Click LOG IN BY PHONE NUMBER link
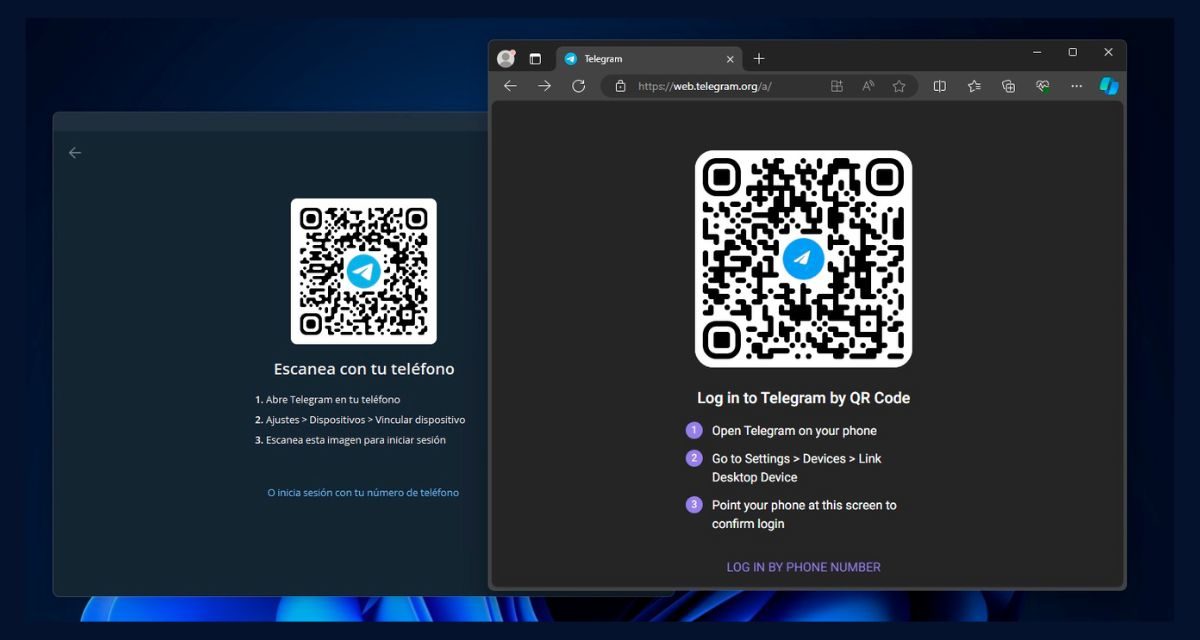Viewport: 1200px width, 640px height. (802, 567)
